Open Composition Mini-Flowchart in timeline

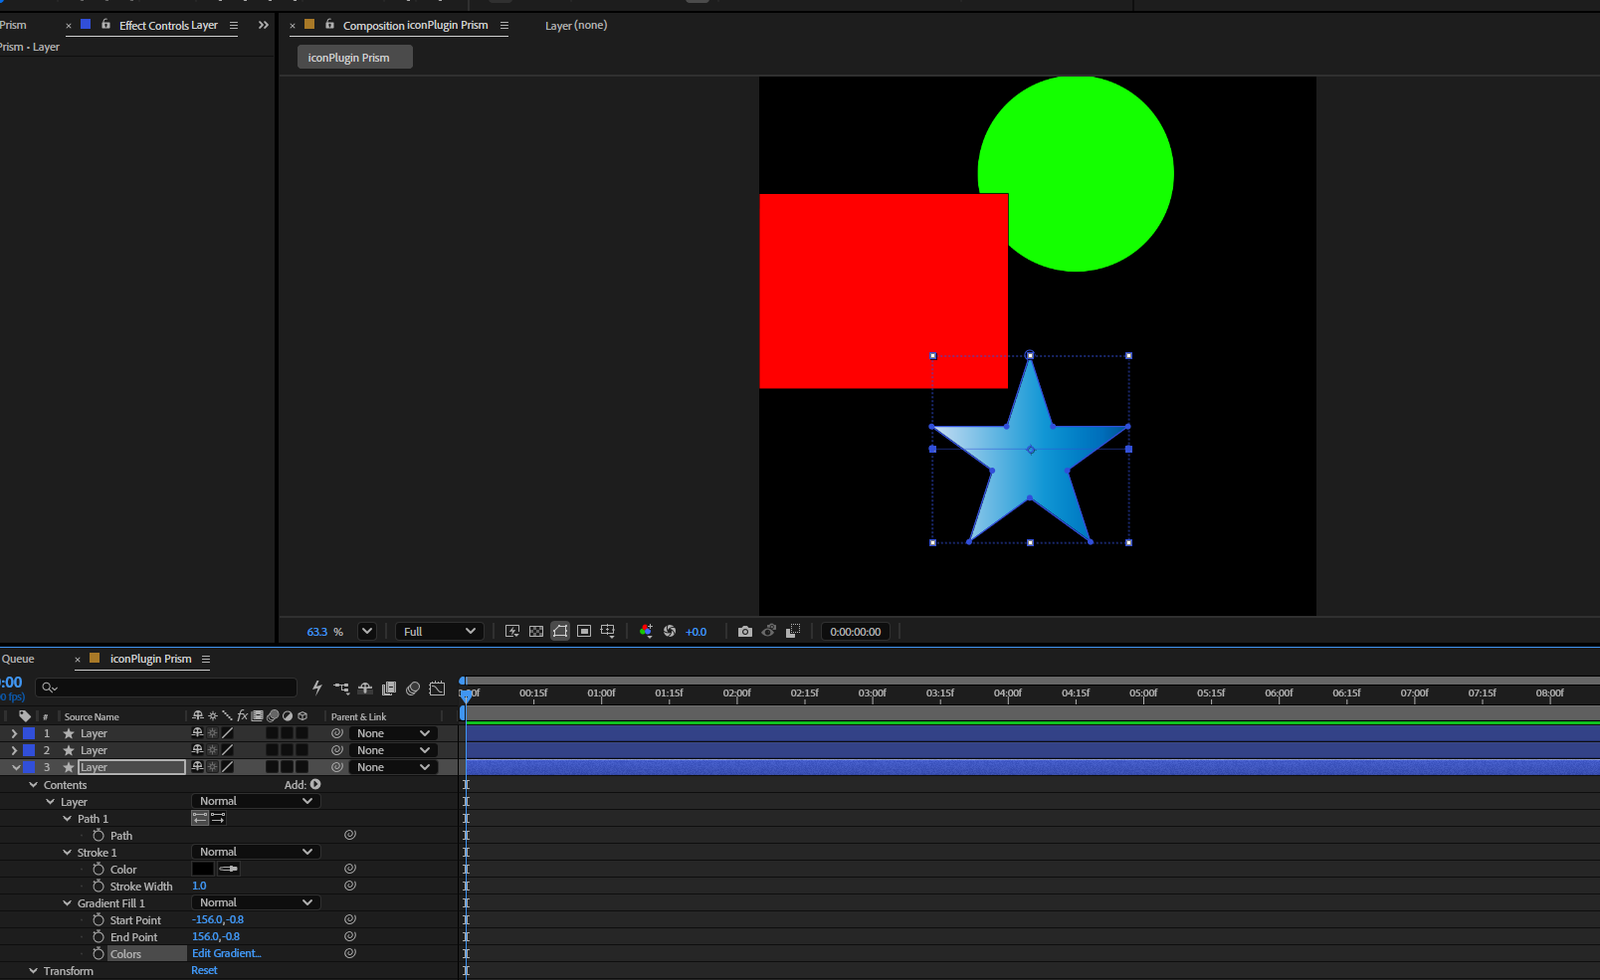(x=342, y=688)
